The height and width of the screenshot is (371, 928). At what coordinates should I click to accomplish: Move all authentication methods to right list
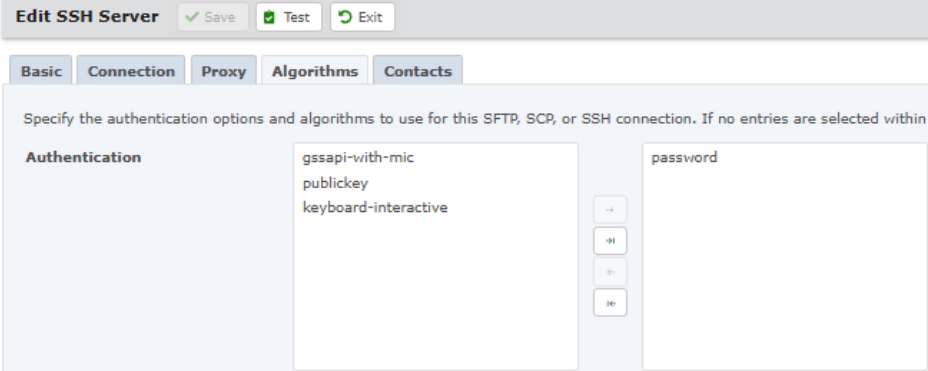610,241
